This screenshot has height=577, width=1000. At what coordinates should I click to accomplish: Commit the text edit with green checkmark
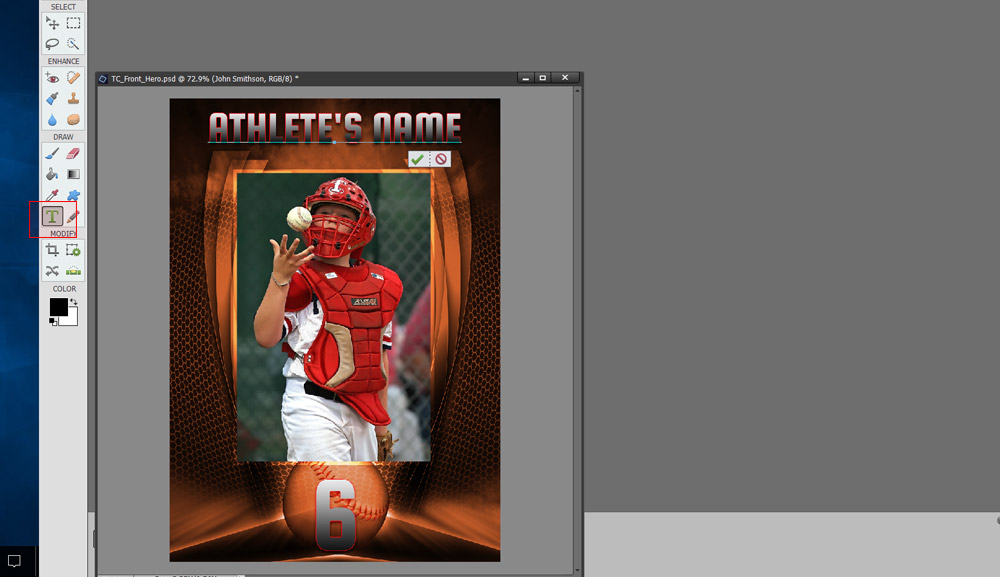point(418,159)
